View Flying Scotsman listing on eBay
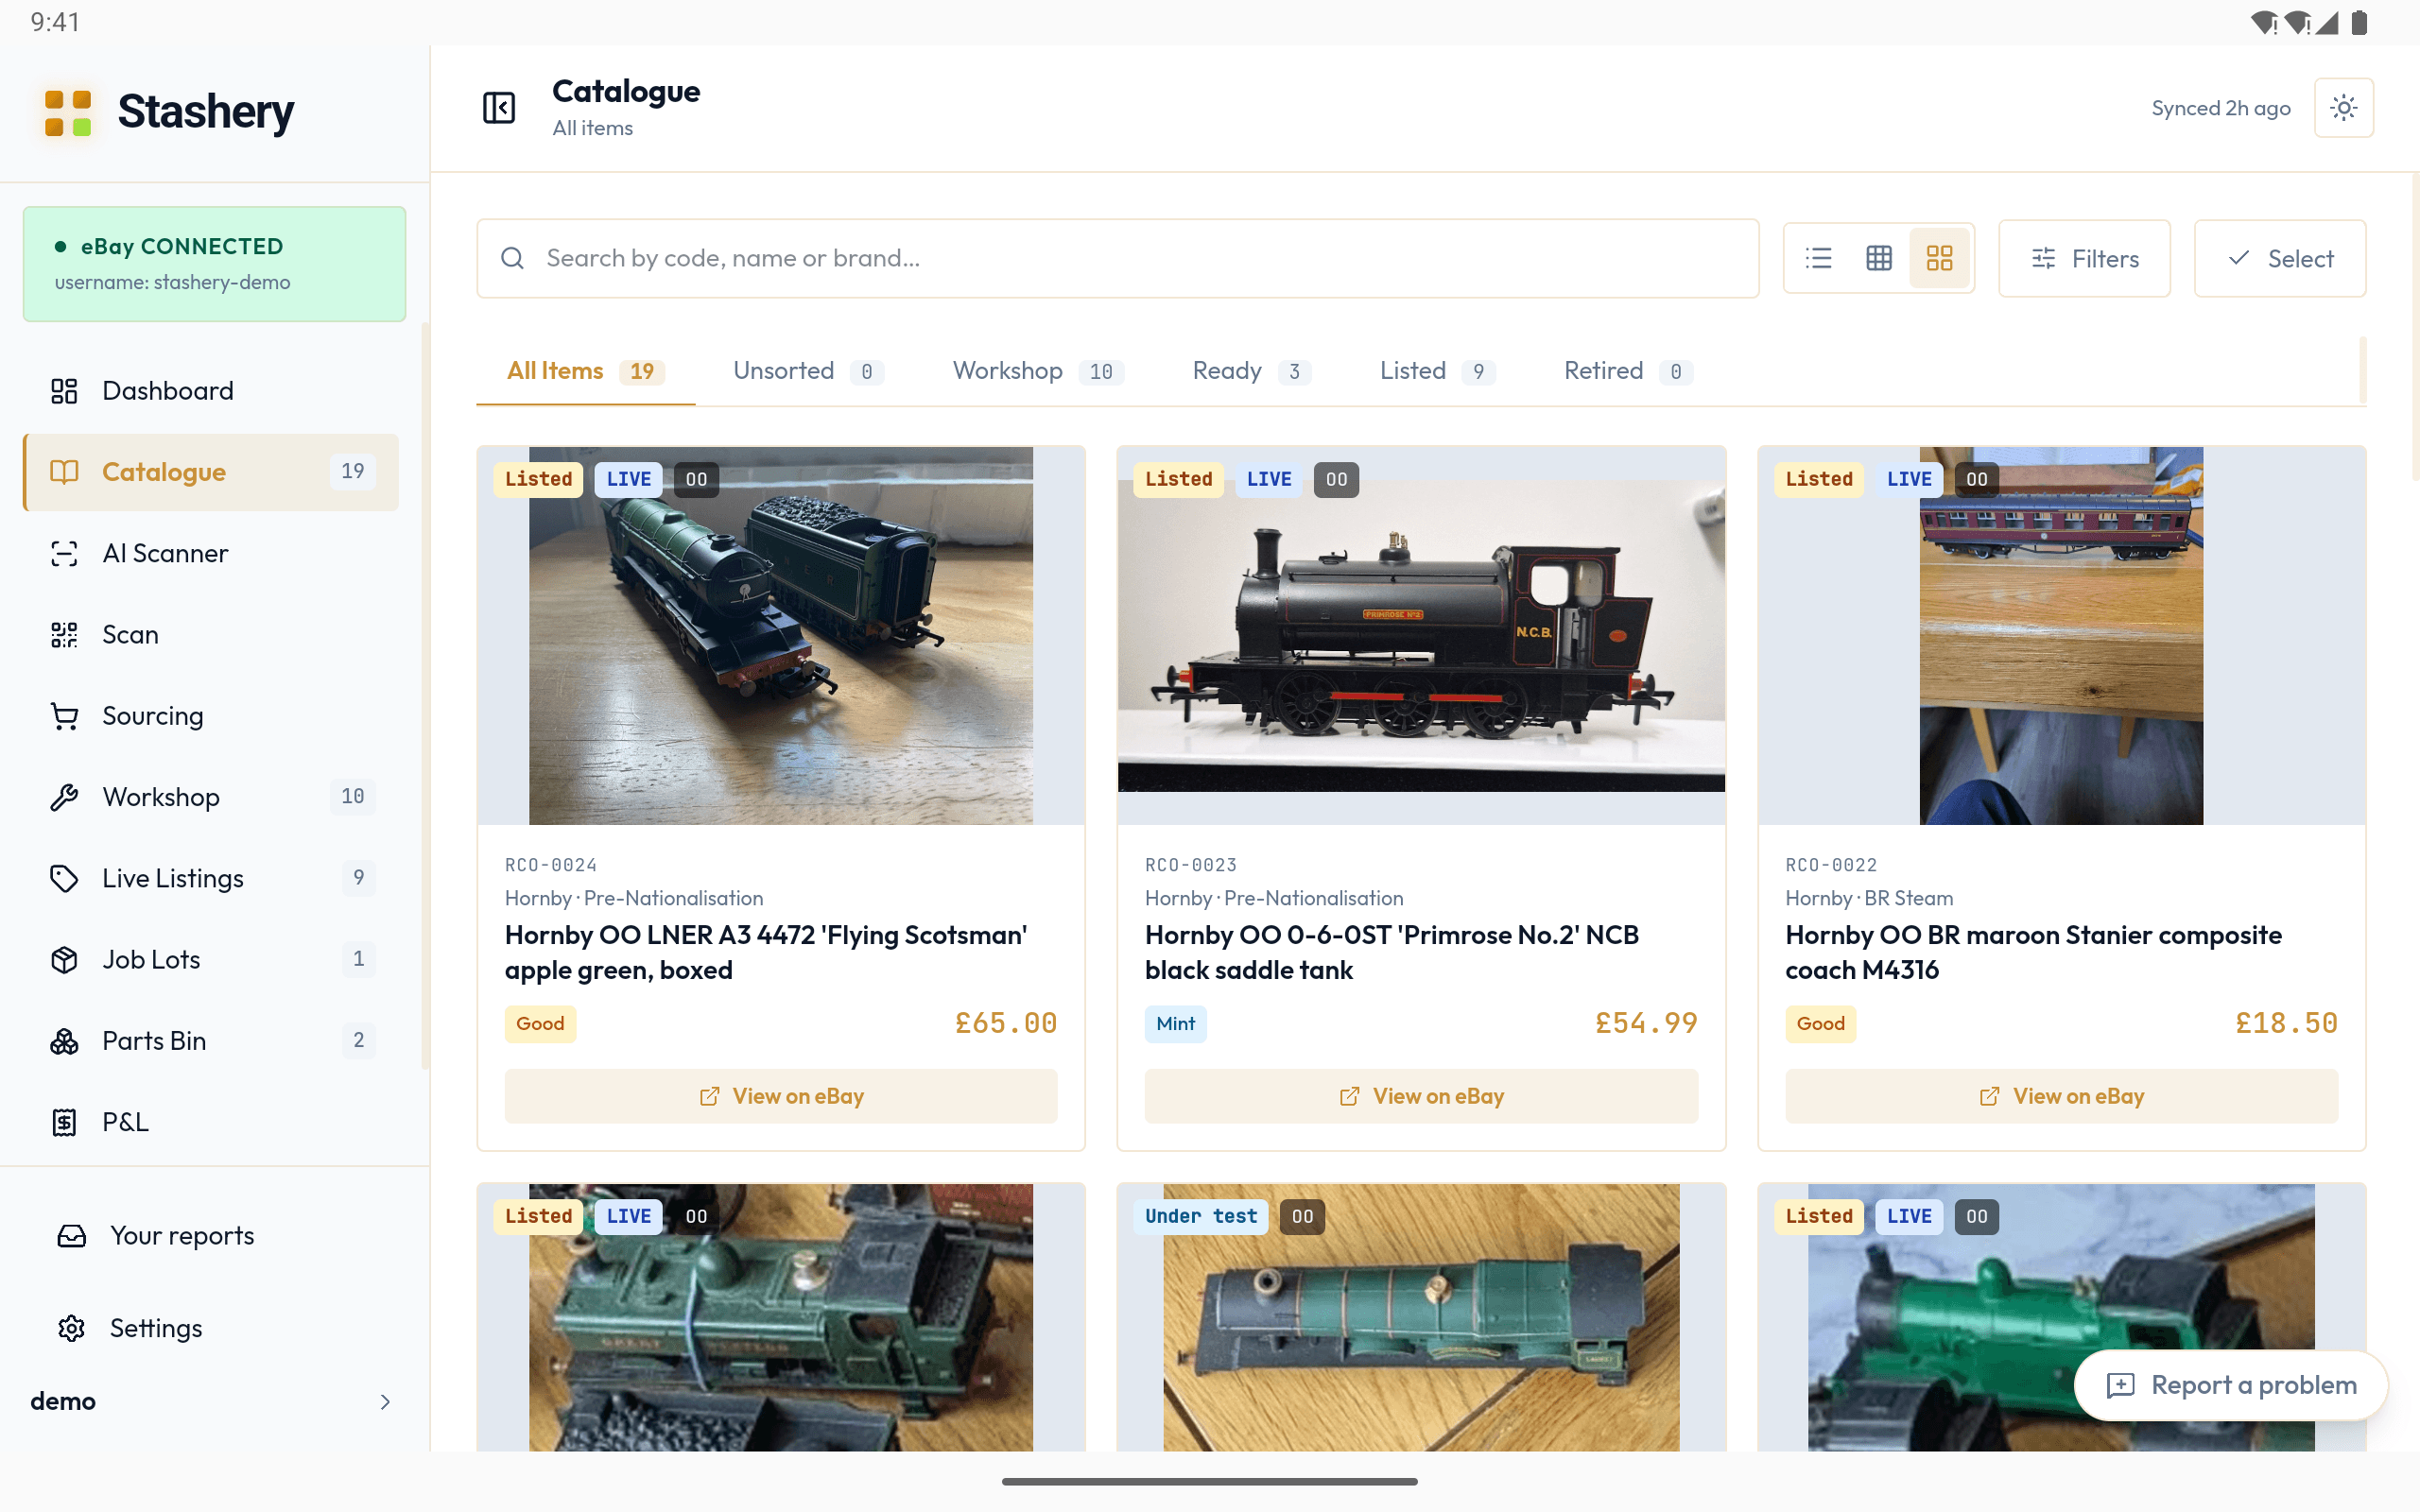Image resolution: width=2420 pixels, height=1512 pixels. (781, 1096)
